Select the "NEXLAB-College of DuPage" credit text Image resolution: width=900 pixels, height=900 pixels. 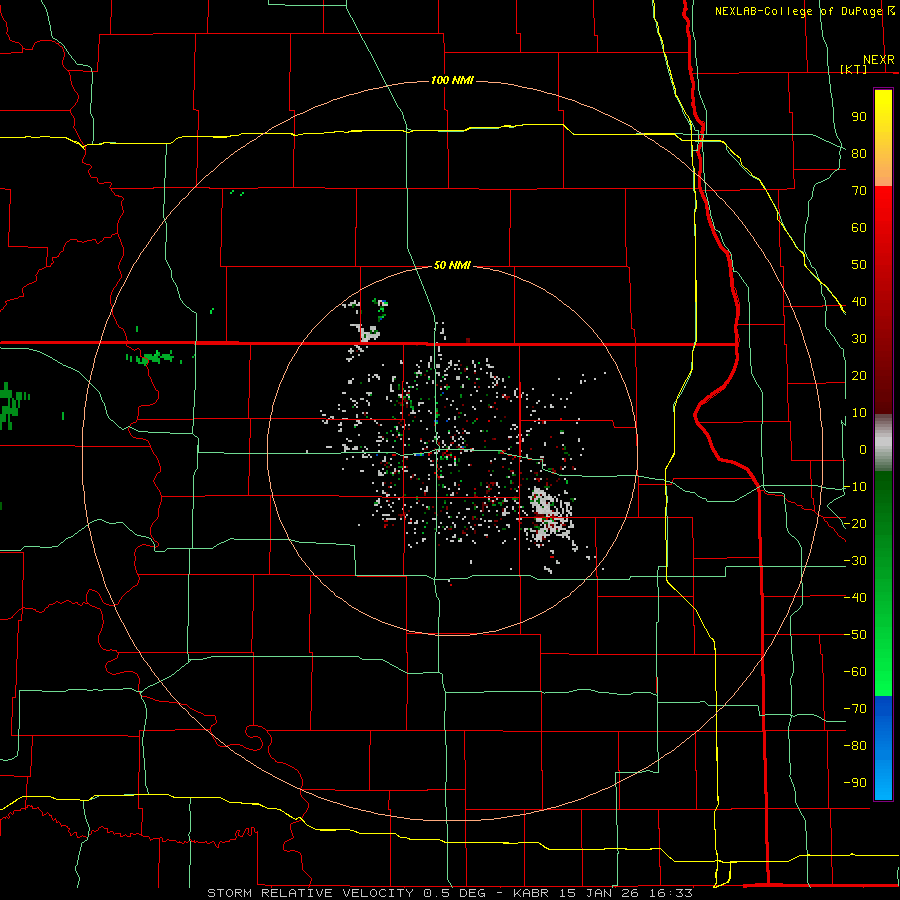(798, 11)
